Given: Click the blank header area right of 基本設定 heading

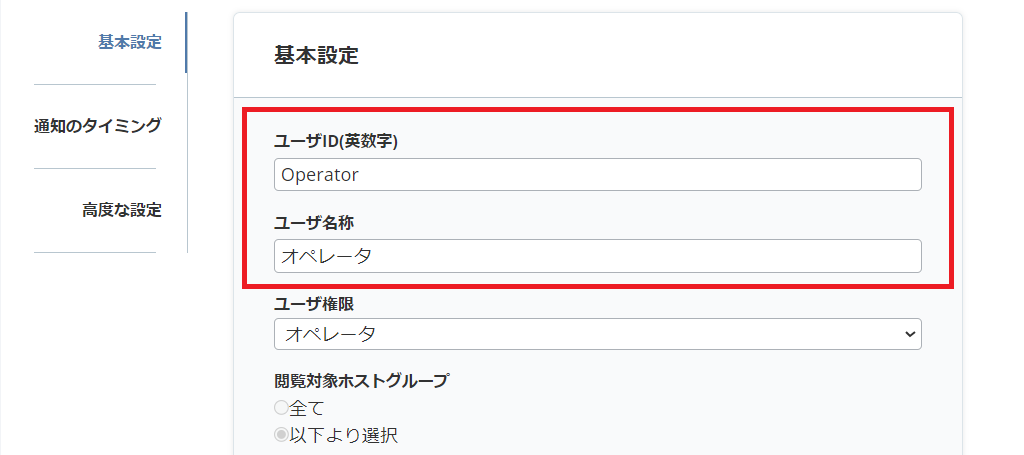Looking at the screenshot, I should (x=650, y=55).
